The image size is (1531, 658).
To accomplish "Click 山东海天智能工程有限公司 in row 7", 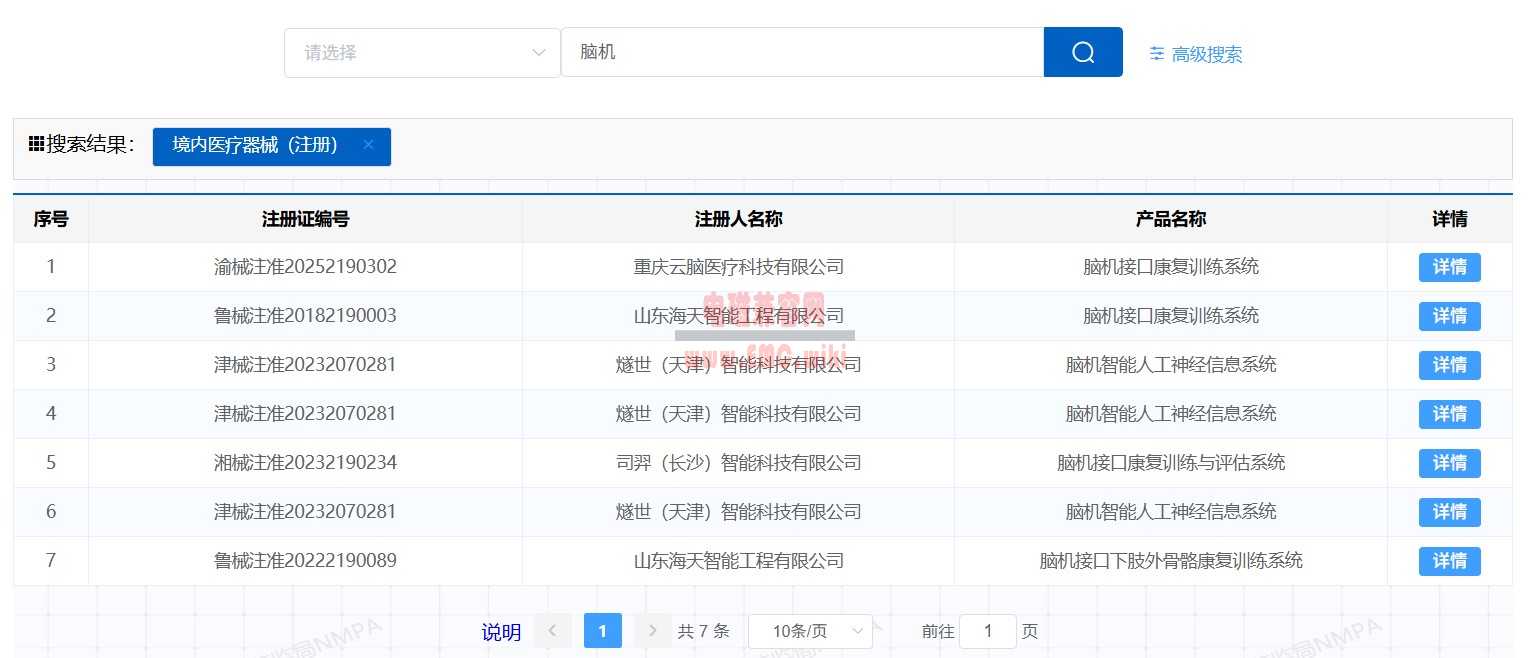I will 738,561.
